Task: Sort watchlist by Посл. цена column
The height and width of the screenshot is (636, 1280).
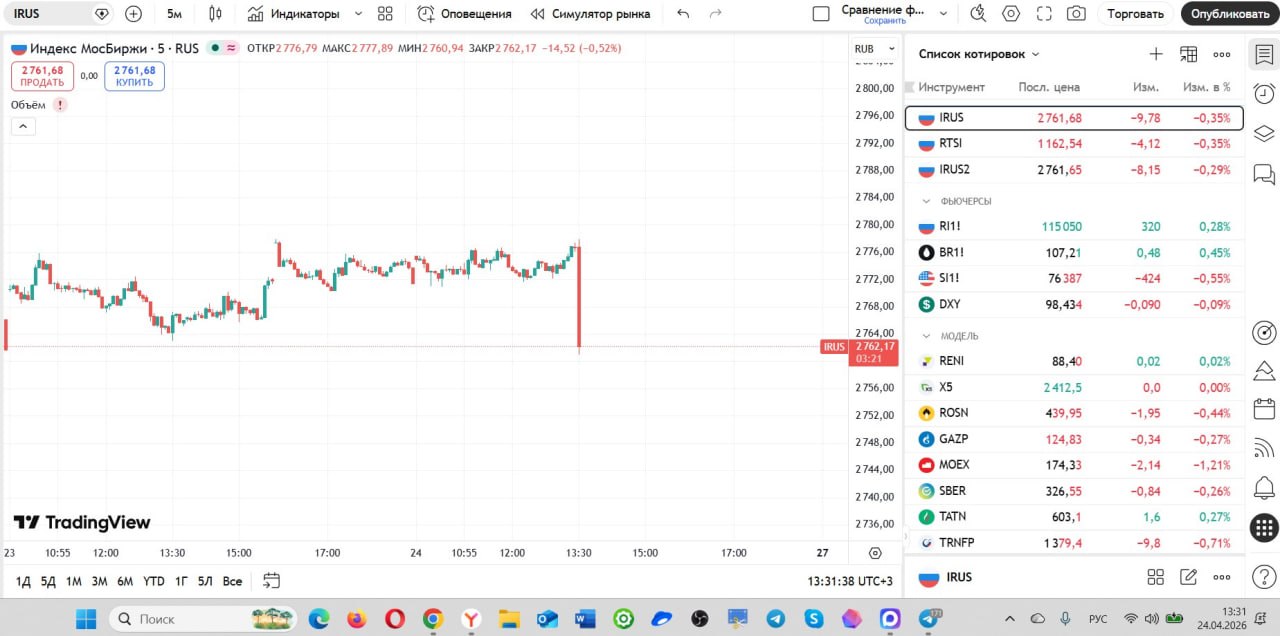Action: pyautogui.click(x=1049, y=87)
